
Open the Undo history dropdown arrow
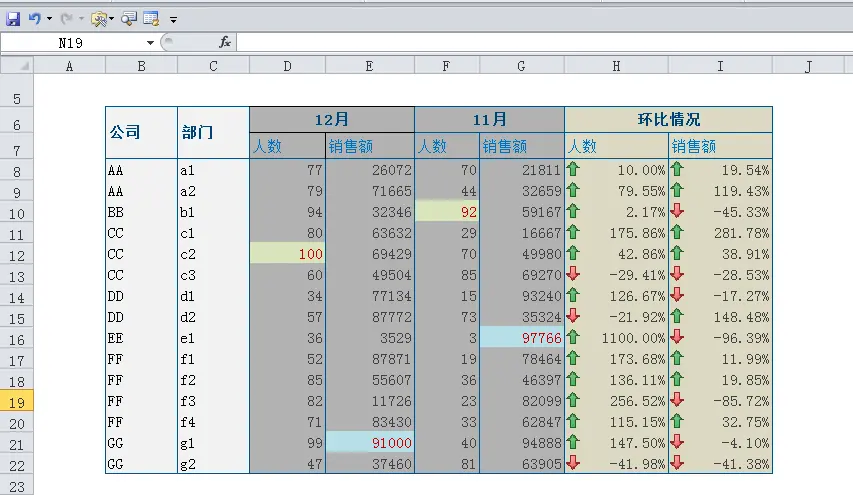click(49, 19)
